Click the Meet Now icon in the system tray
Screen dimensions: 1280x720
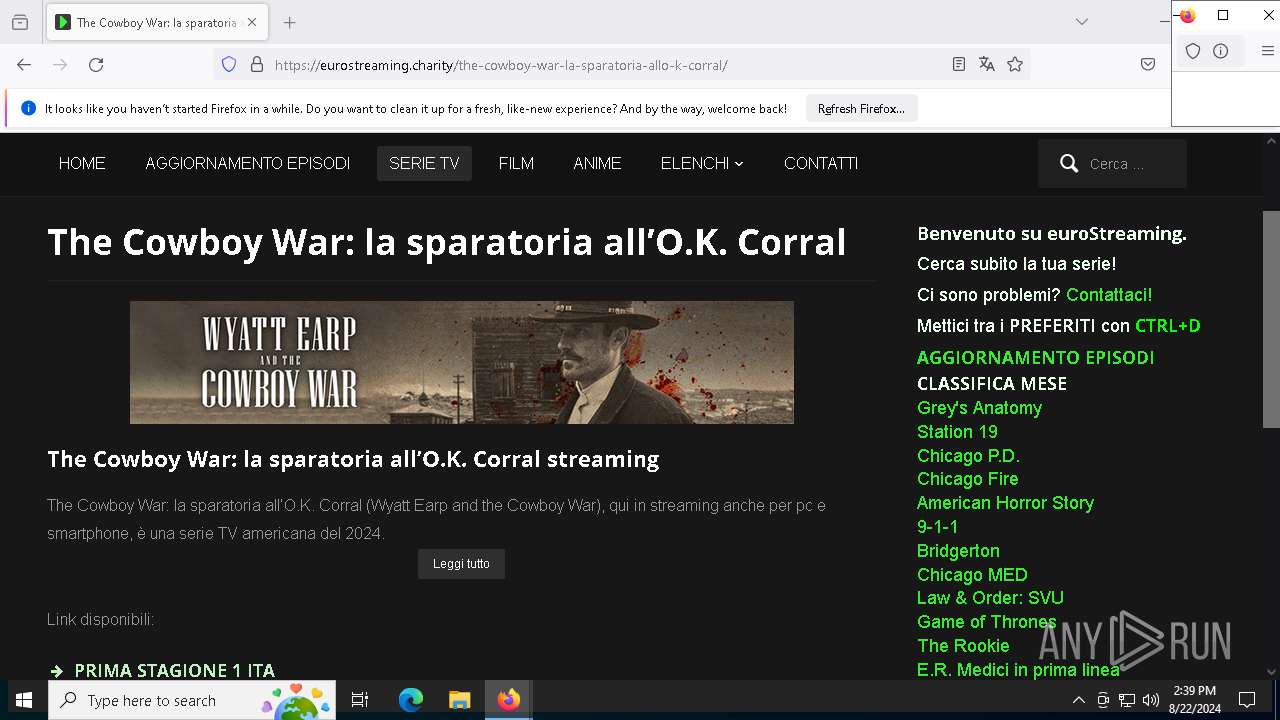pos(1103,700)
